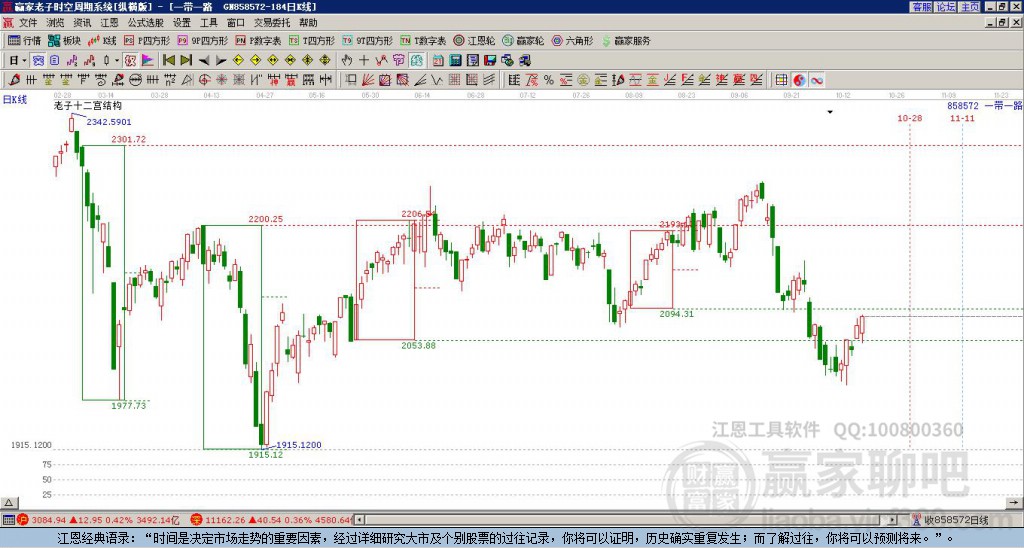This screenshot has height=548, width=1024.
Task: Select the crosshair cursor tool
Action: point(364,61)
